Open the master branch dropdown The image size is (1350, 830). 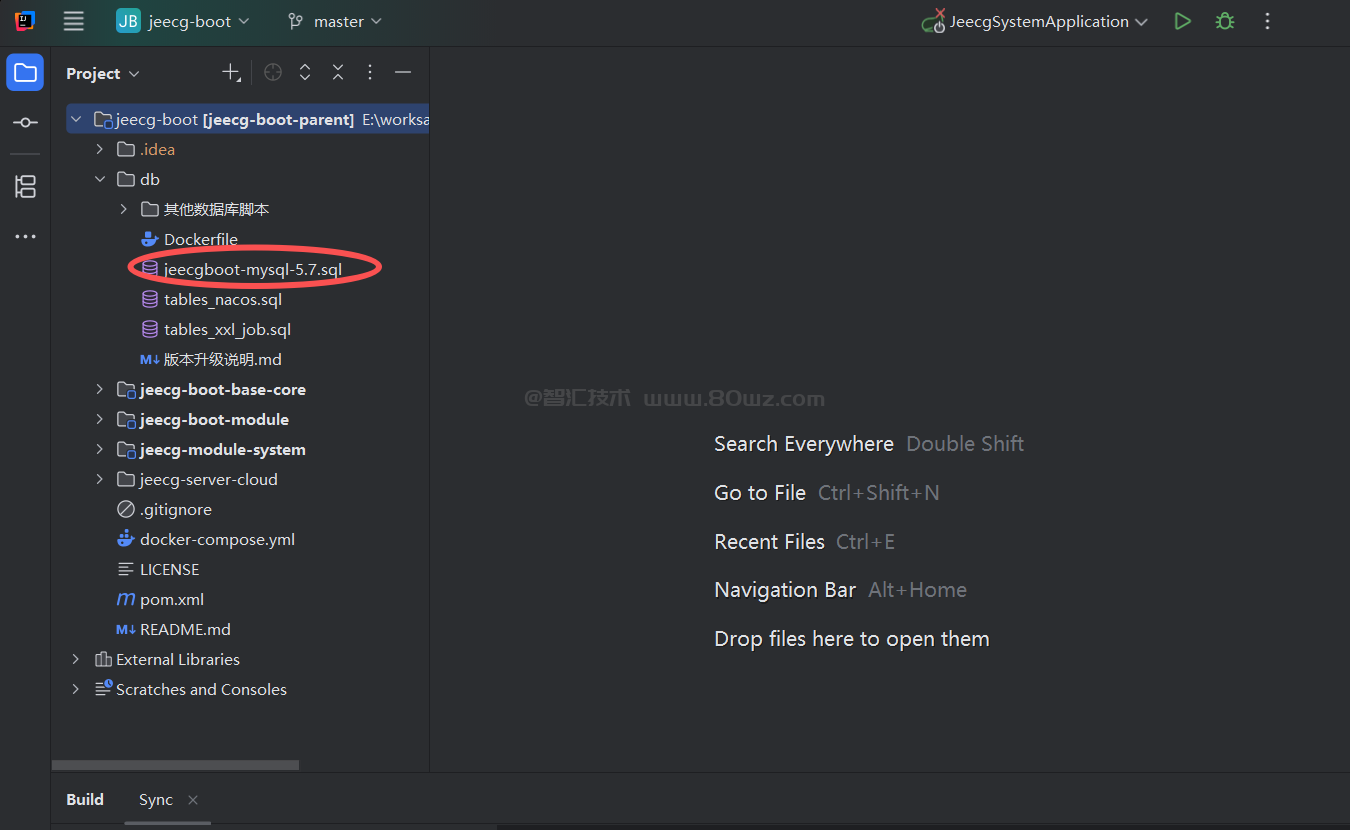point(335,21)
